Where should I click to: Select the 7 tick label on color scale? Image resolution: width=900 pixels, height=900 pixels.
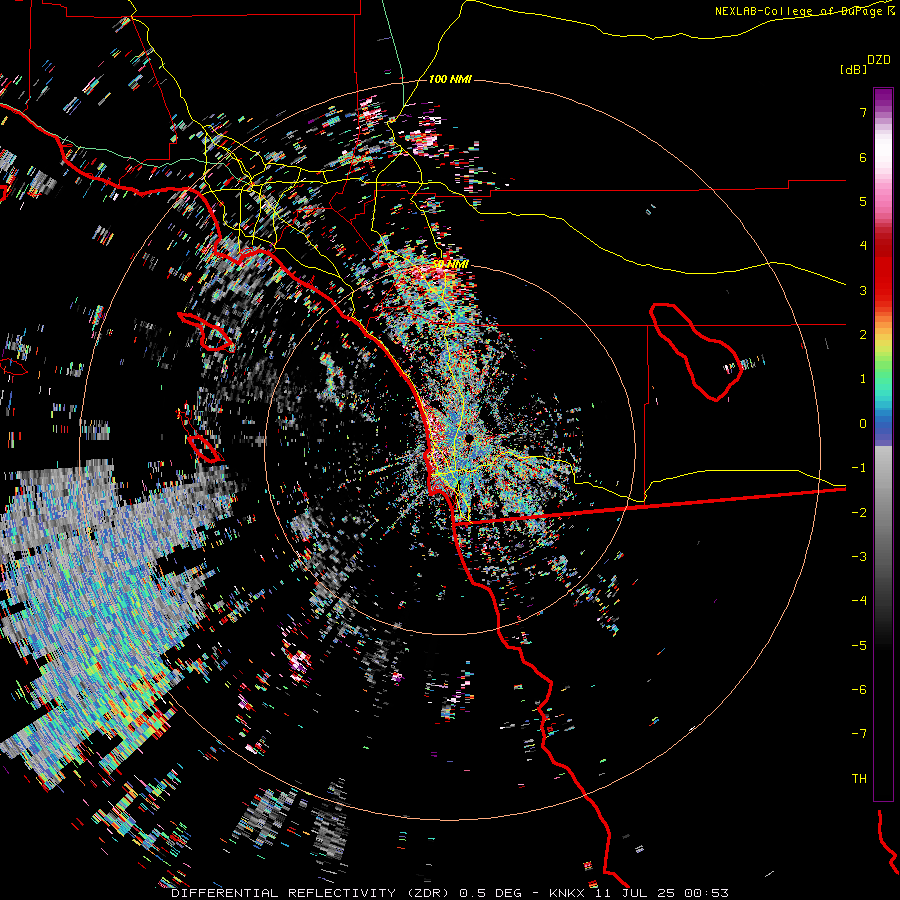point(863,112)
